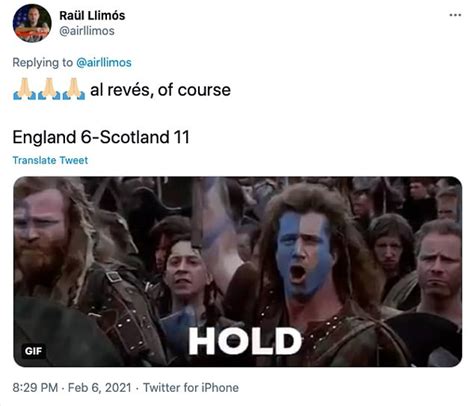Open the Twitter for iPhone source link
474x406 pixels.
(x=191, y=388)
